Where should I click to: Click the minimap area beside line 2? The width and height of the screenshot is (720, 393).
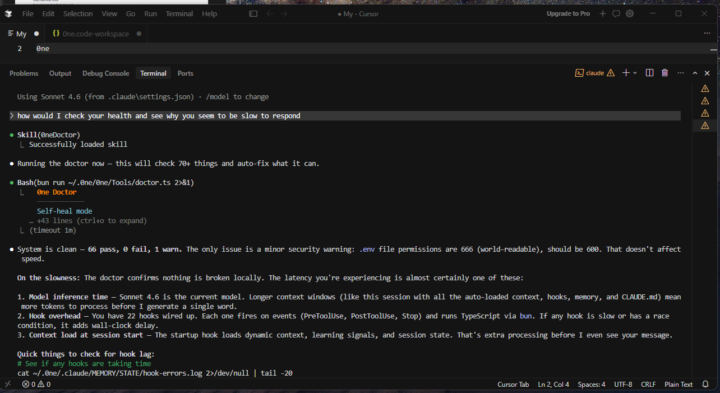coord(713,49)
